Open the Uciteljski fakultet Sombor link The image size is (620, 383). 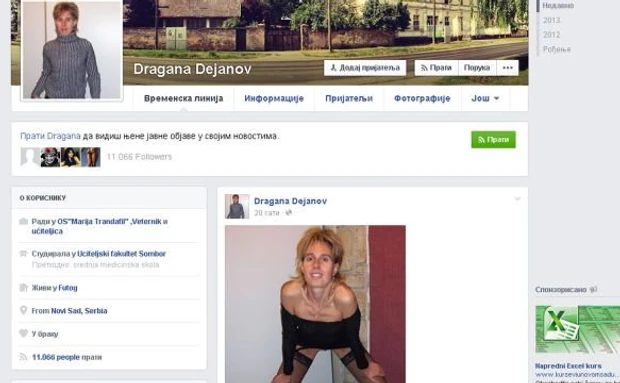pyautogui.click(x=121, y=254)
